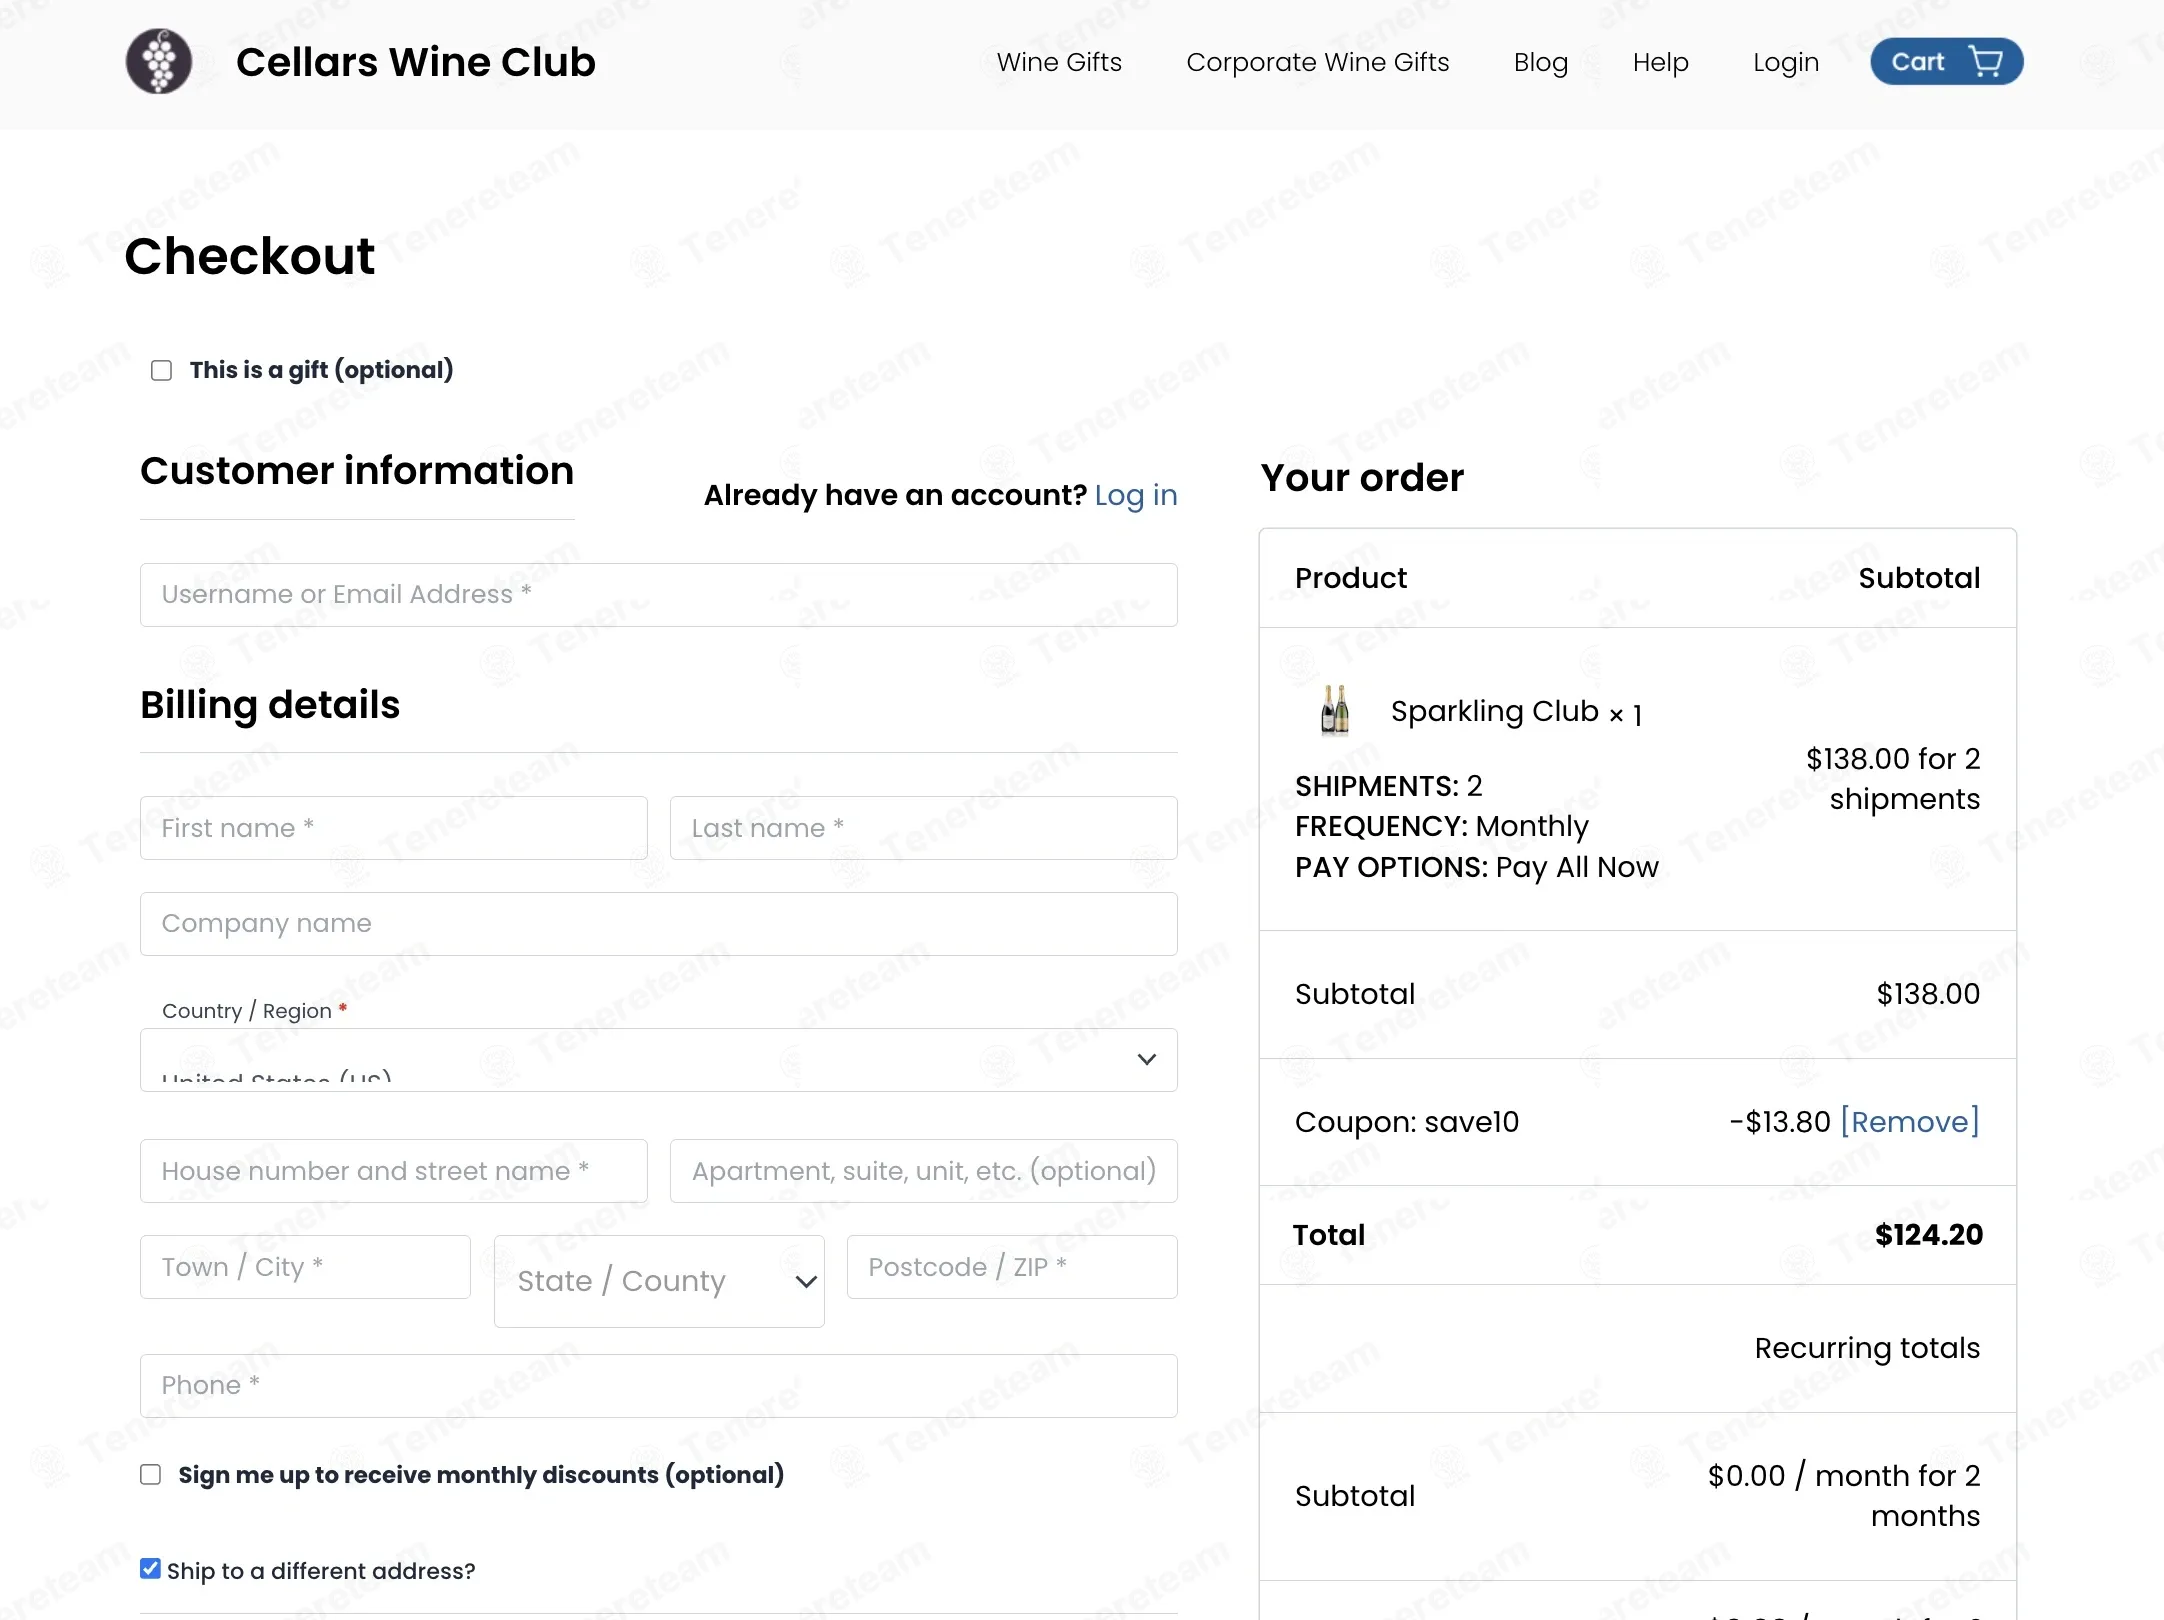Click '$138.00 for 2 shipments' price
This screenshot has width=2164, height=1620.
(1893, 779)
